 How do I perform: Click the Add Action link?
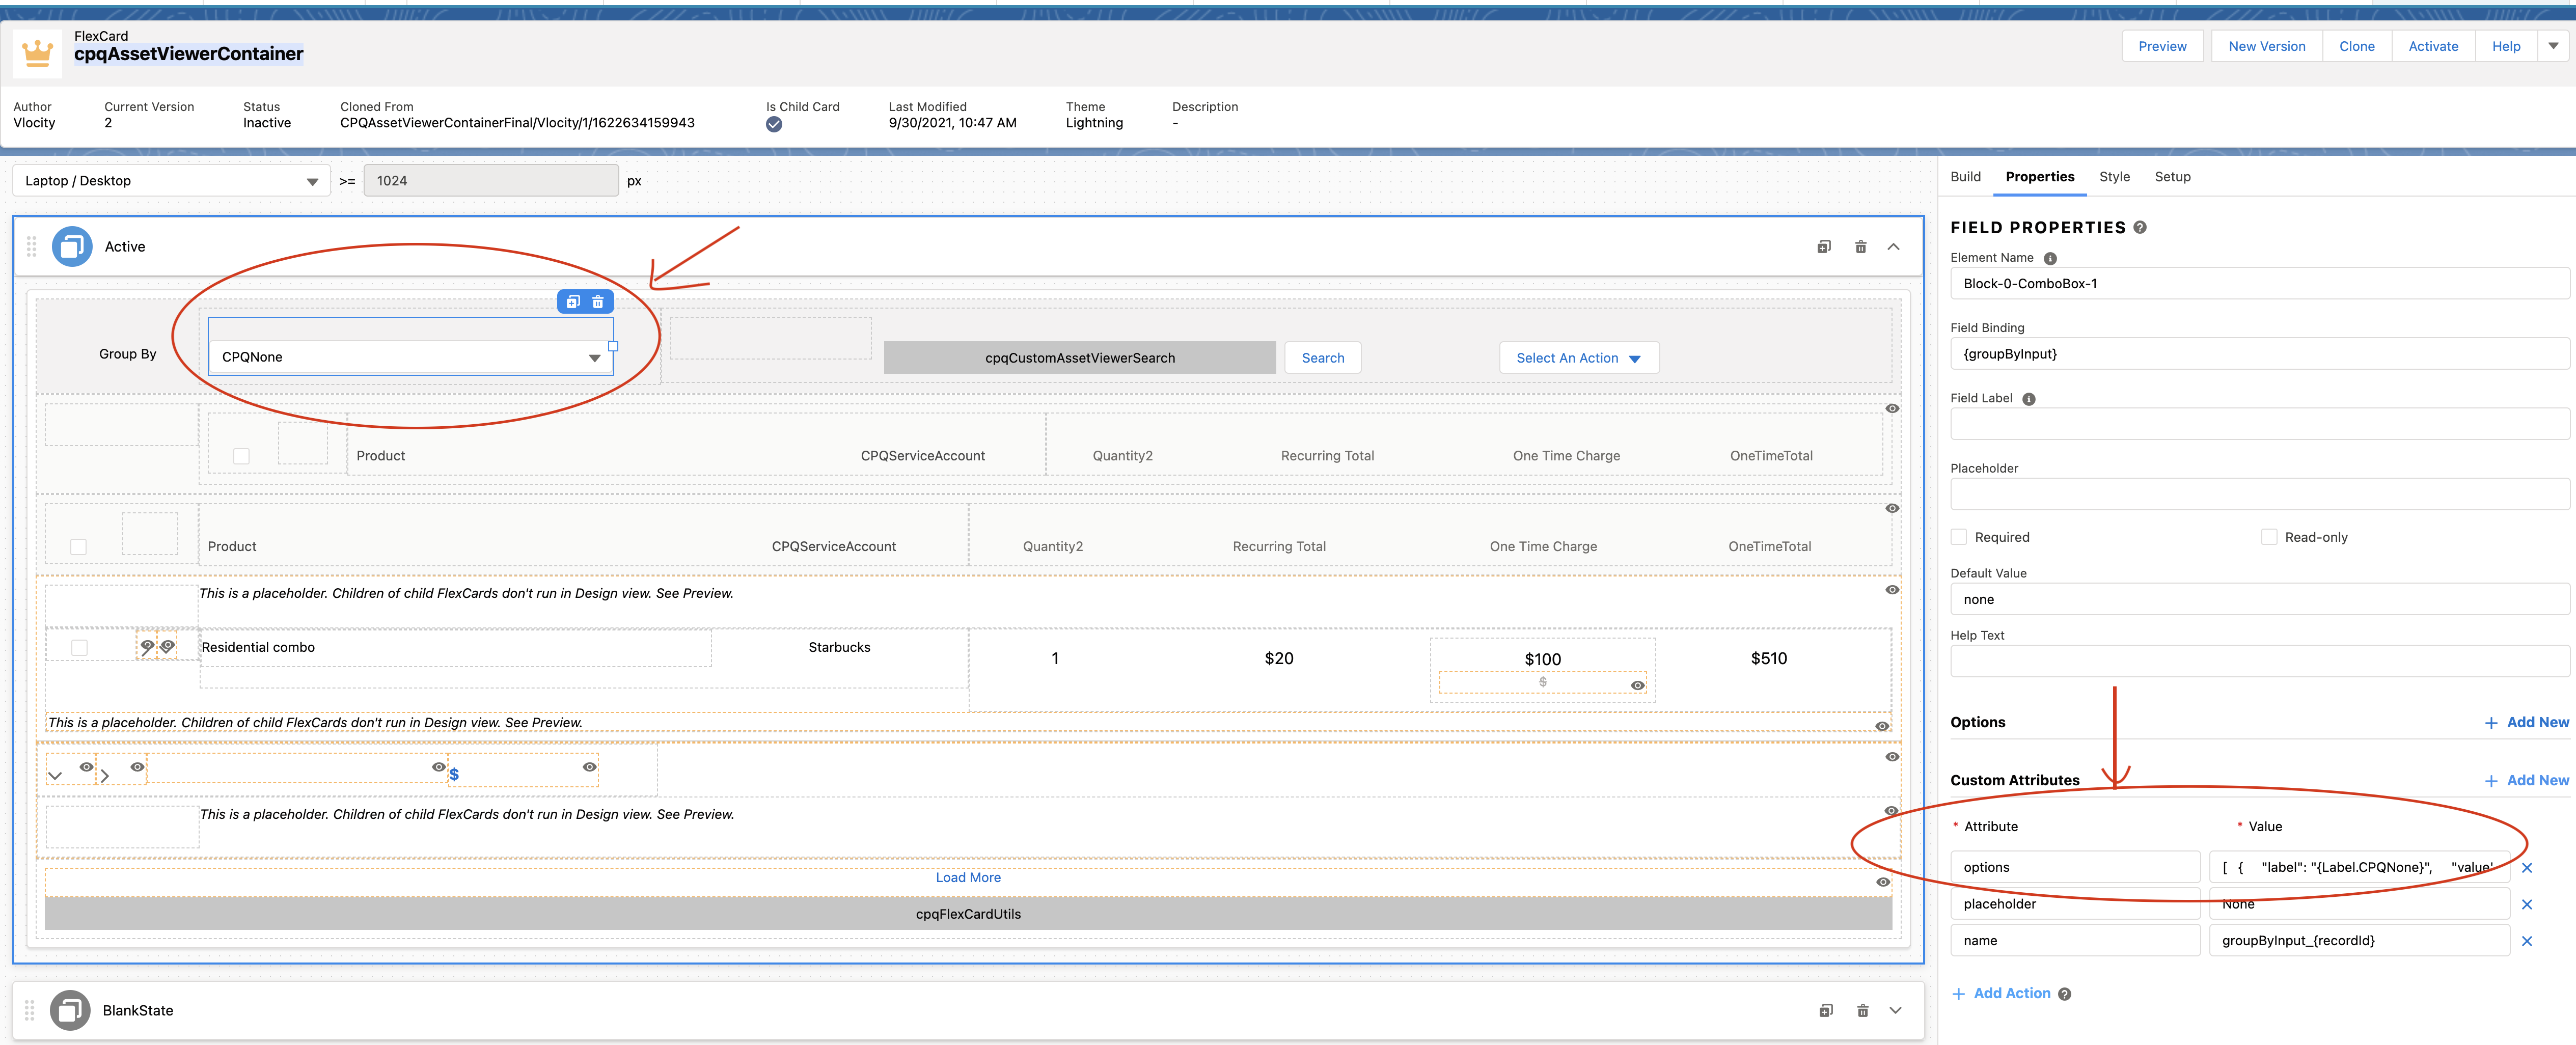pos(2001,993)
